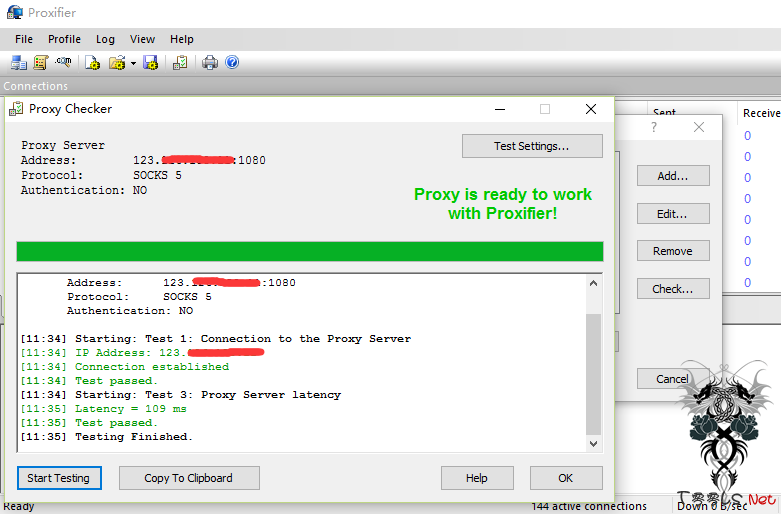Create new profile toolbar icon

tap(92, 63)
